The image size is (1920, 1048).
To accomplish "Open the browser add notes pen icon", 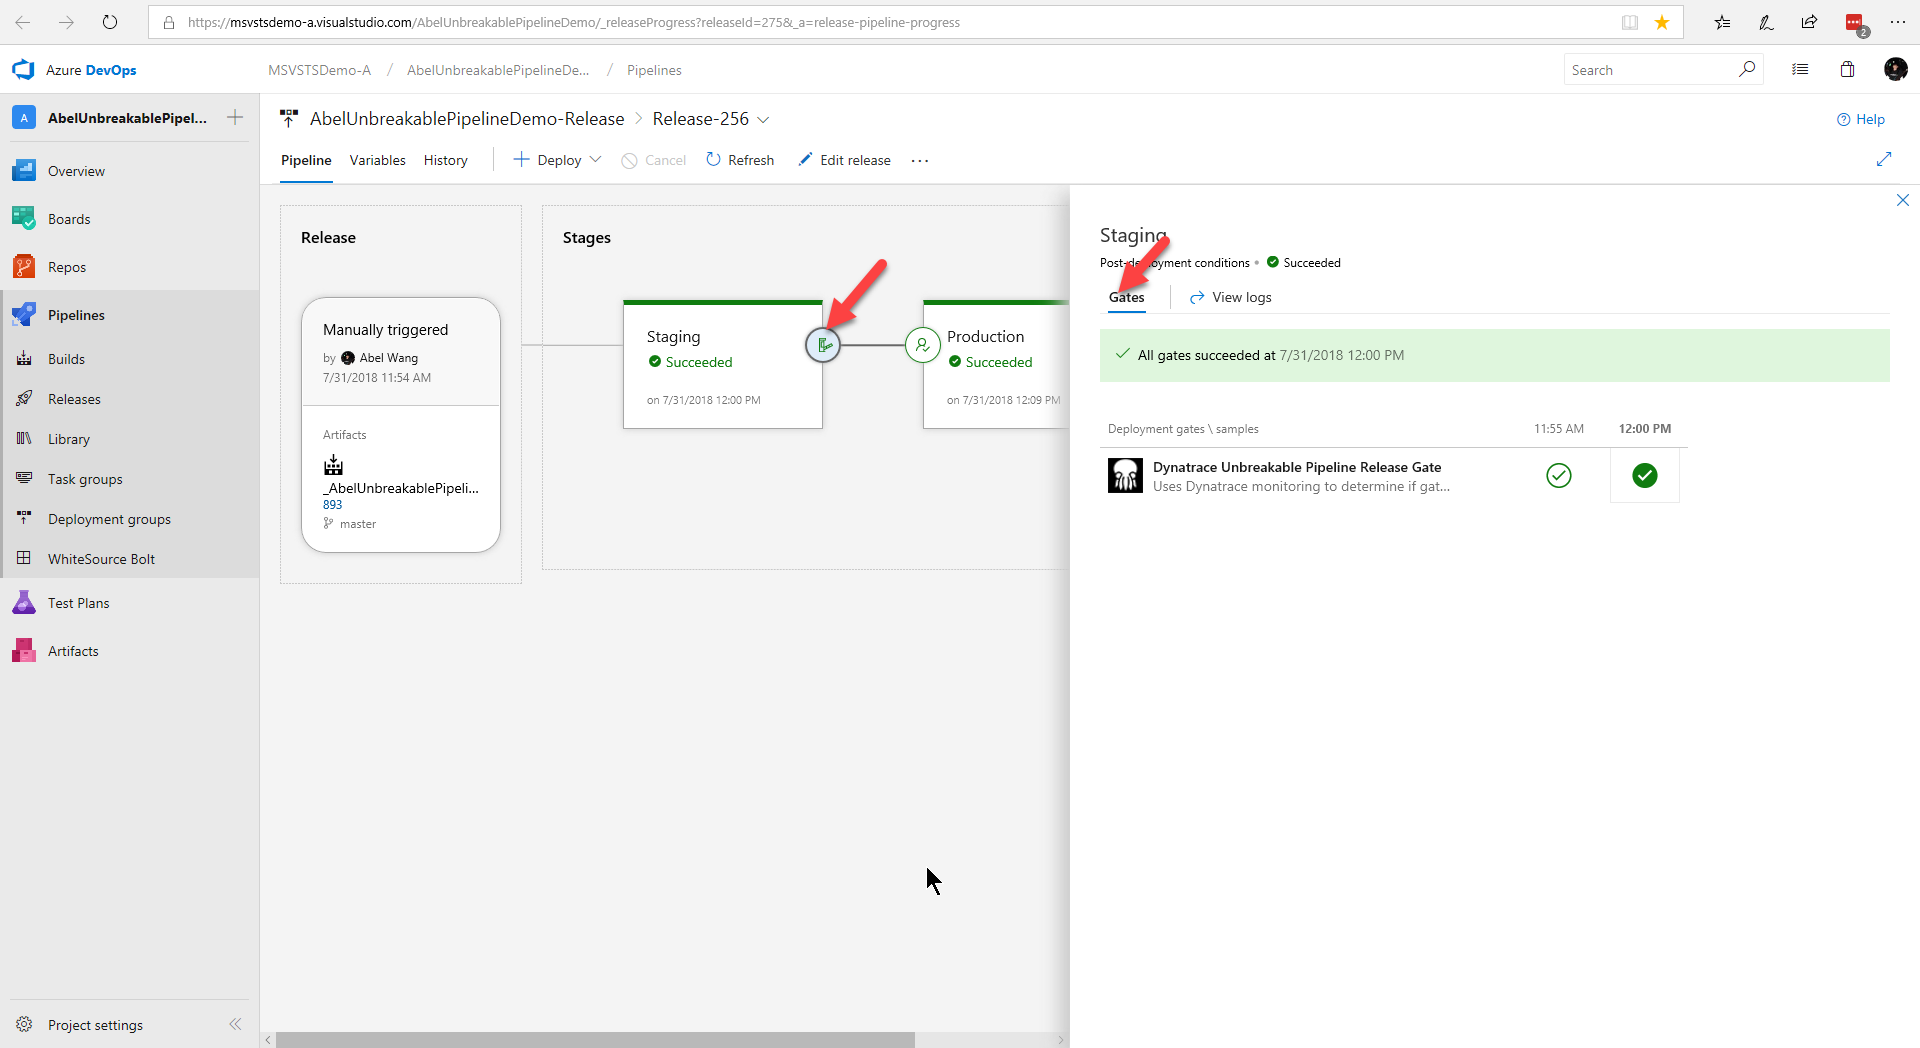I will point(1766,22).
